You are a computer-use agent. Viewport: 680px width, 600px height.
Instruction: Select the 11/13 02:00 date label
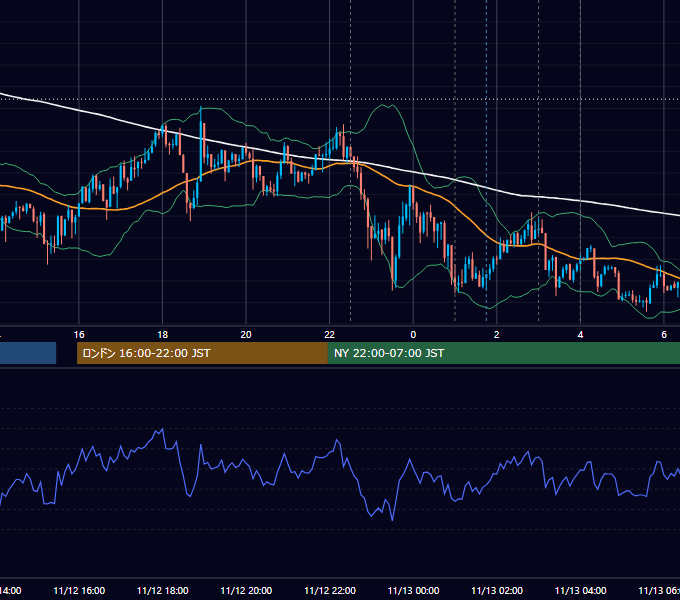pyautogui.click(x=497, y=590)
